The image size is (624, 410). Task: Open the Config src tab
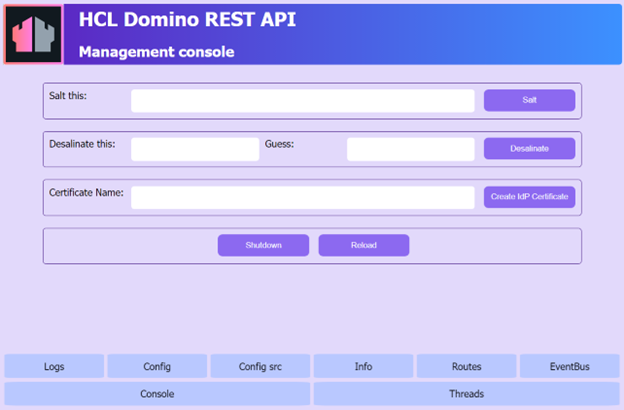click(260, 367)
